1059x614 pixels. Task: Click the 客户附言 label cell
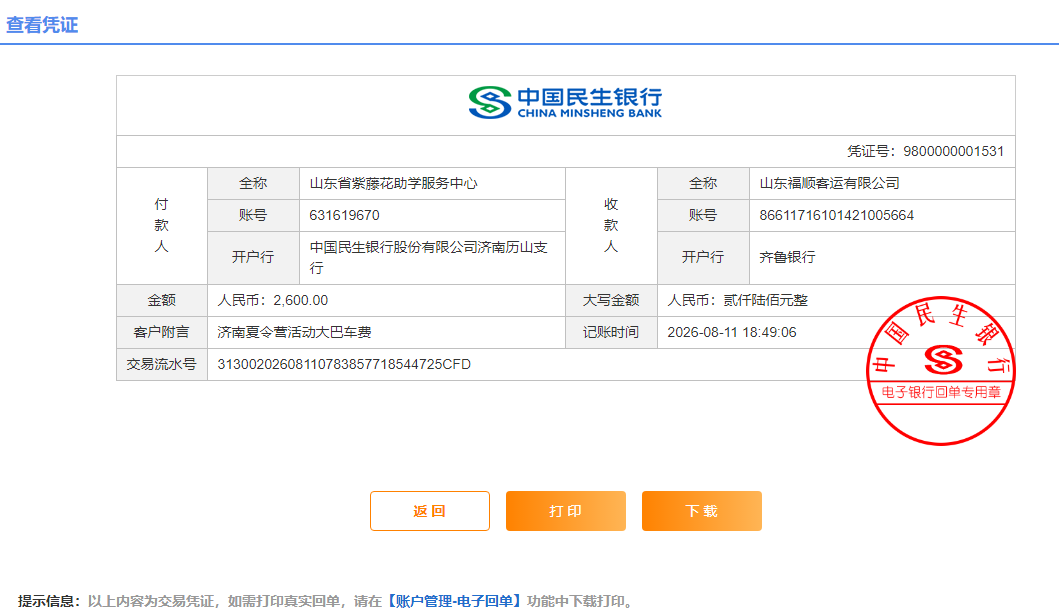tap(161, 332)
